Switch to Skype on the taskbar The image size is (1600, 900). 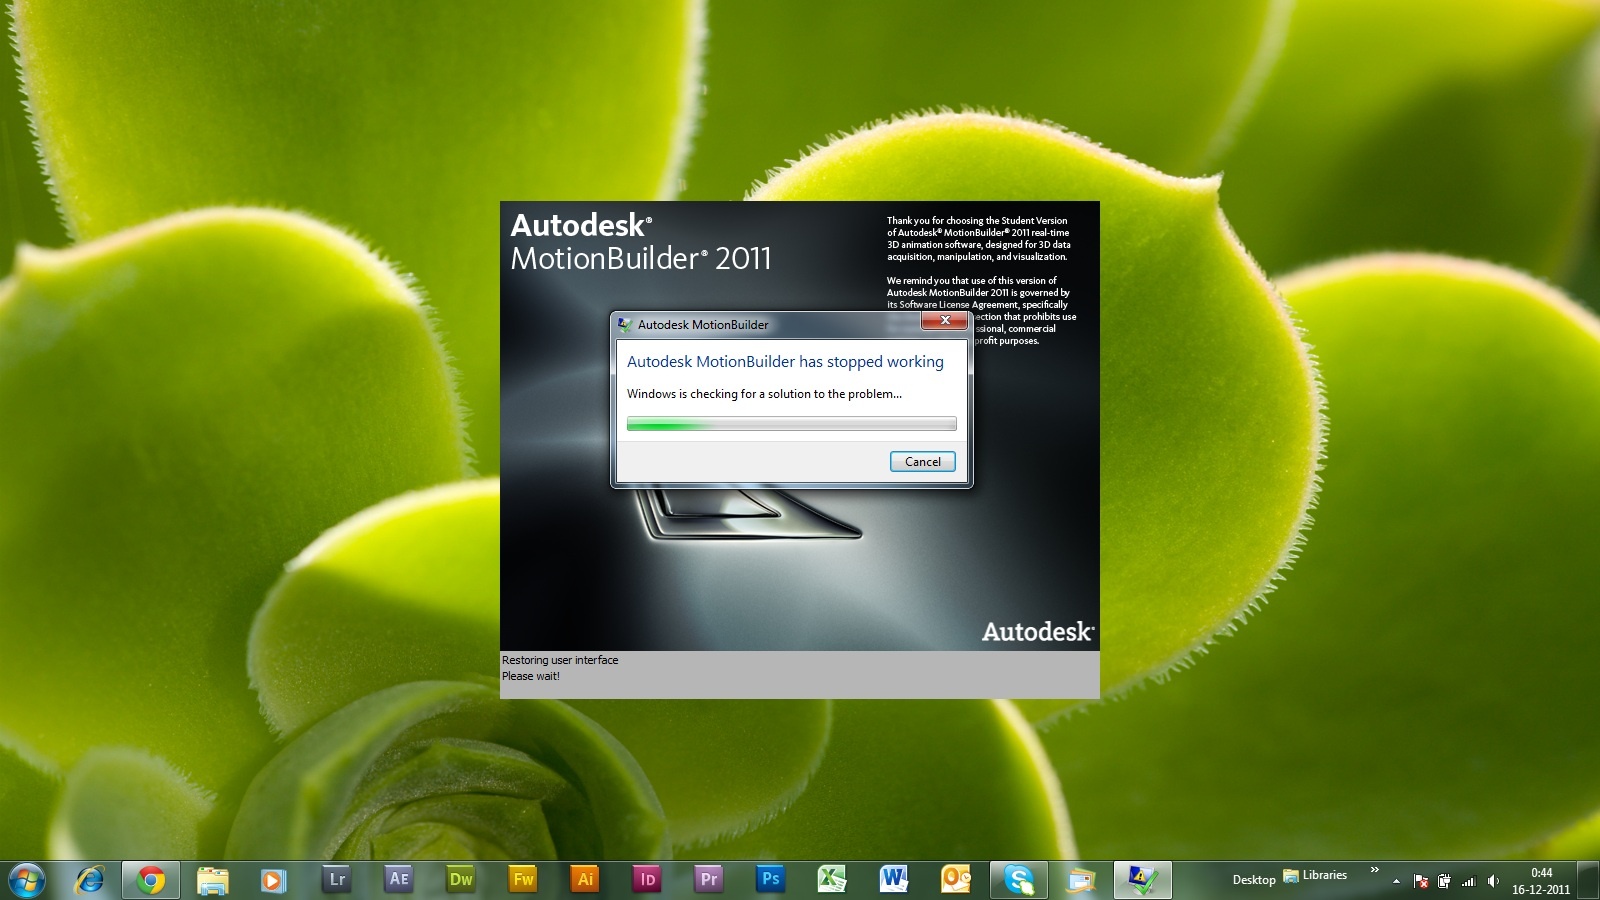point(1019,880)
